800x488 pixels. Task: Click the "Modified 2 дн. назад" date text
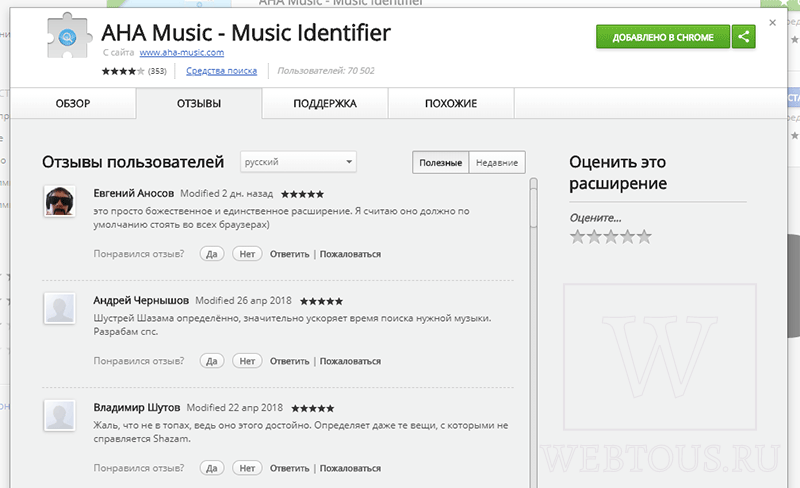[227, 193]
